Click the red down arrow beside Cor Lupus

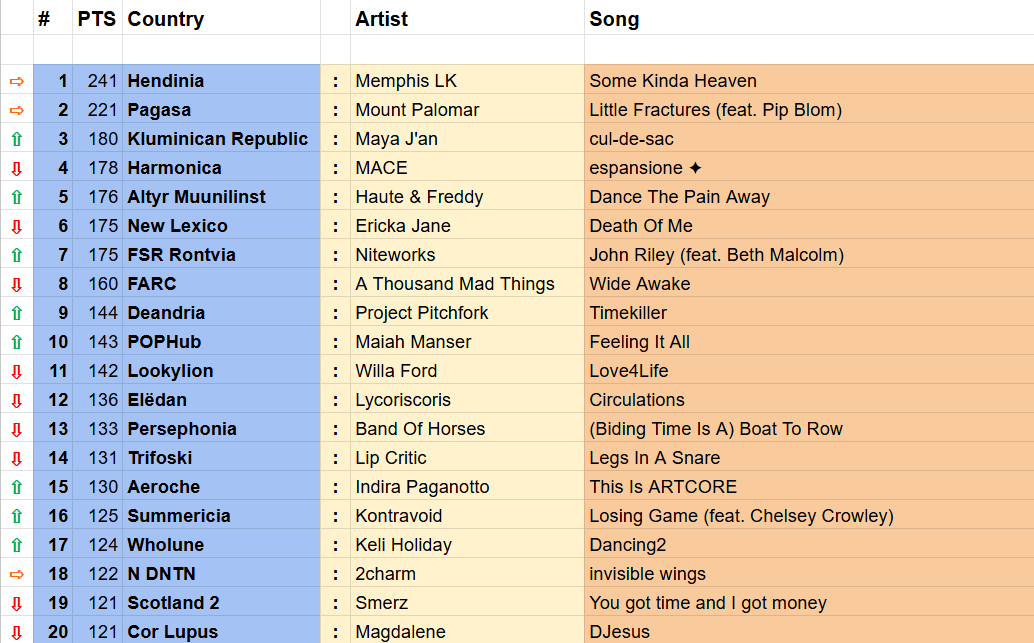16,632
